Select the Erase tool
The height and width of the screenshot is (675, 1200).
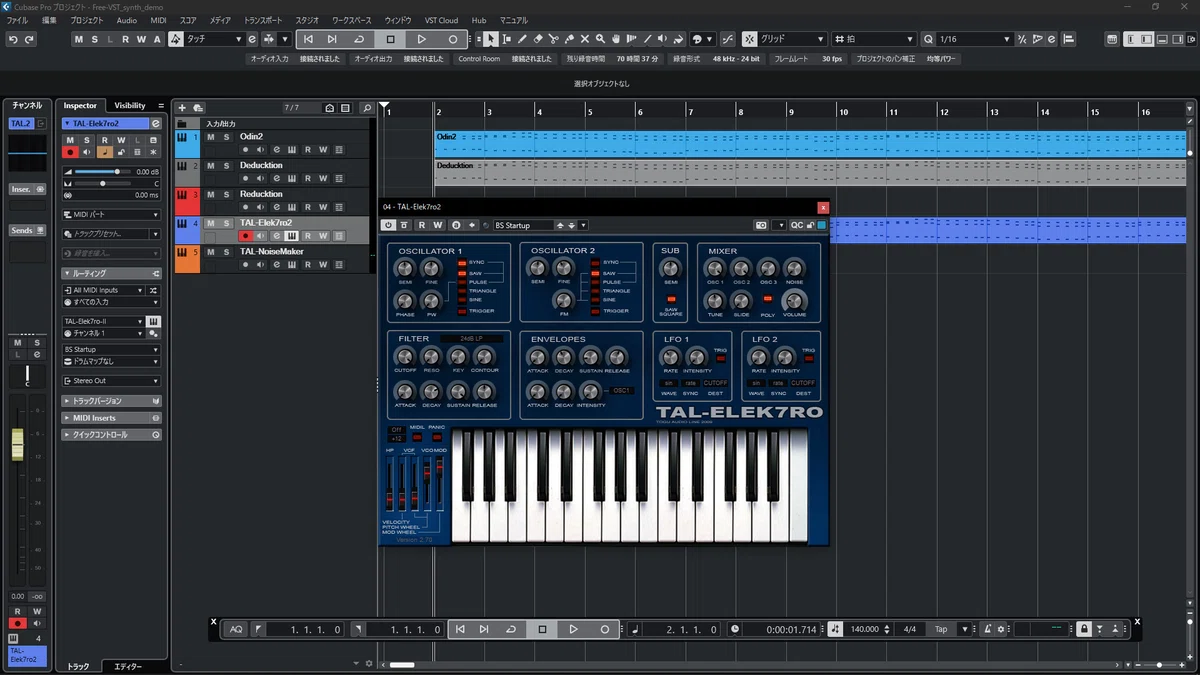coord(537,39)
